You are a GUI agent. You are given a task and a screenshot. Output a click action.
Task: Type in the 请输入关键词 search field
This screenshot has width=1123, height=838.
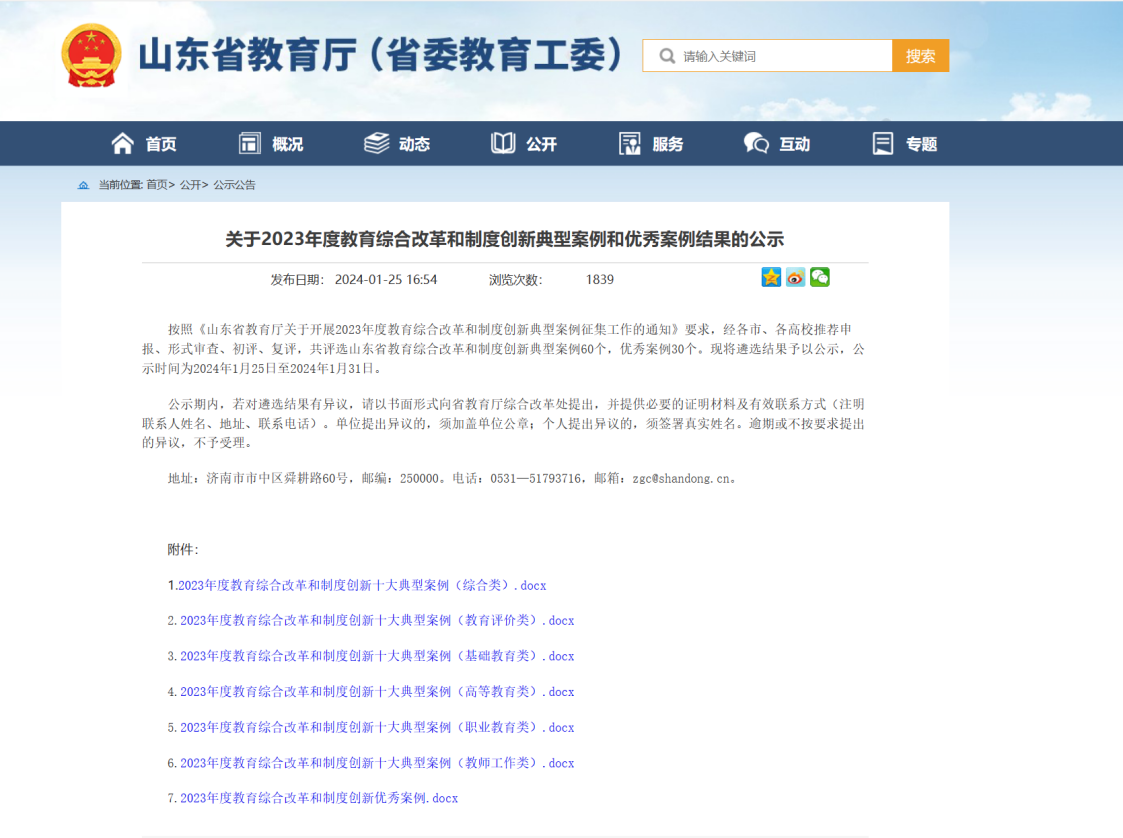pyautogui.click(x=780, y=56)
